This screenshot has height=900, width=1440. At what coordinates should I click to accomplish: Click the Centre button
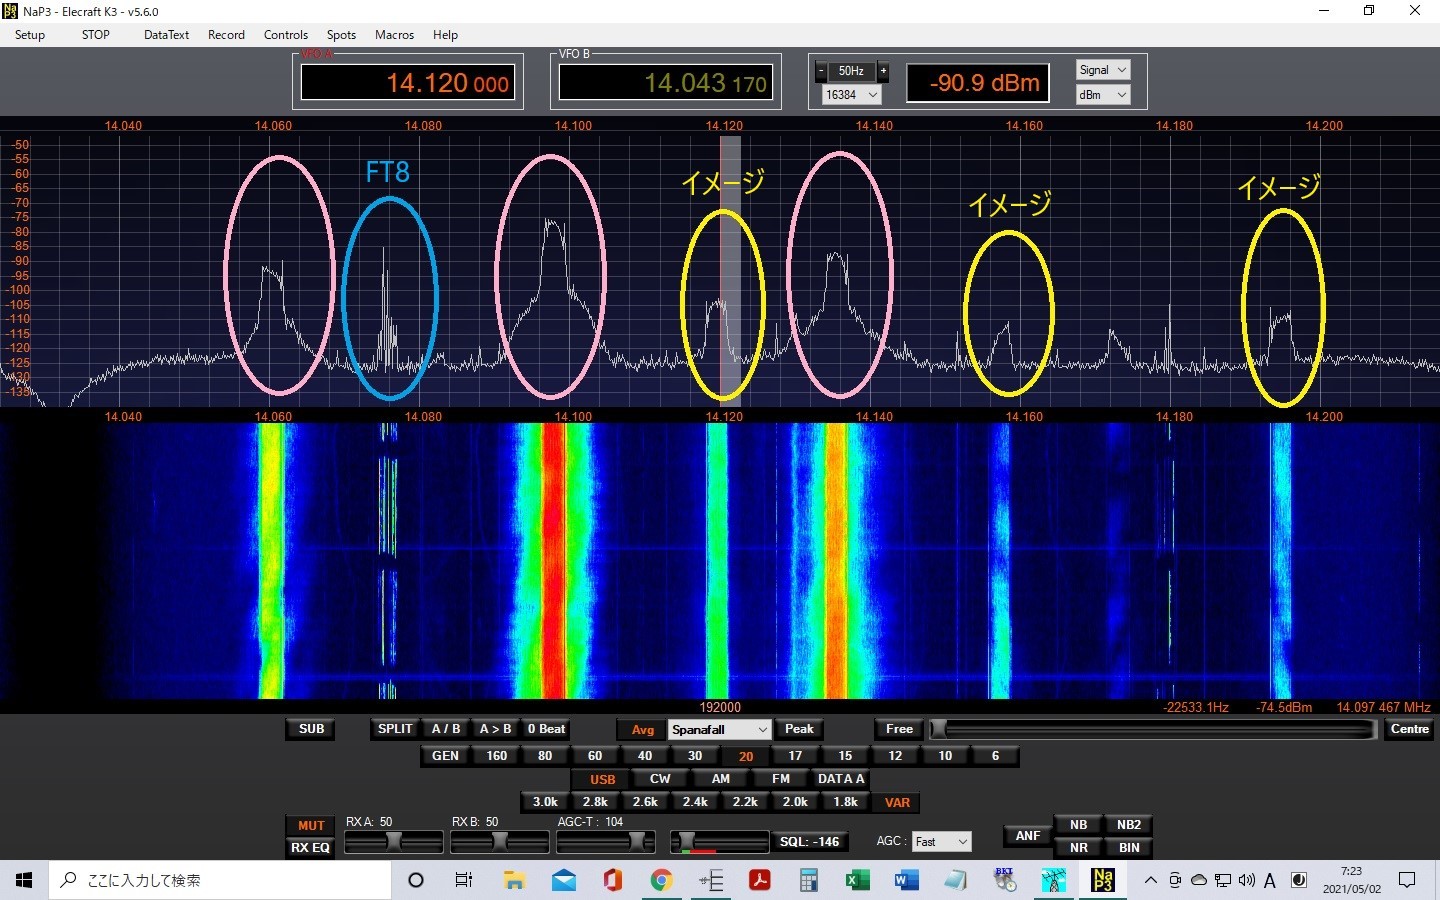1409,729
